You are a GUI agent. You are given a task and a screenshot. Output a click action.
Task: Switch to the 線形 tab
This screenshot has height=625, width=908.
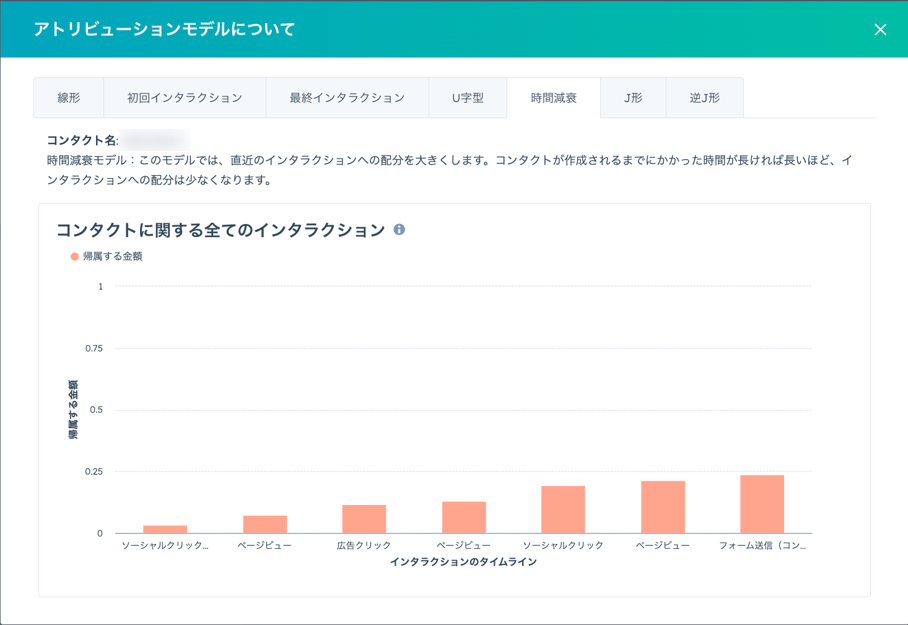(68, 98)
